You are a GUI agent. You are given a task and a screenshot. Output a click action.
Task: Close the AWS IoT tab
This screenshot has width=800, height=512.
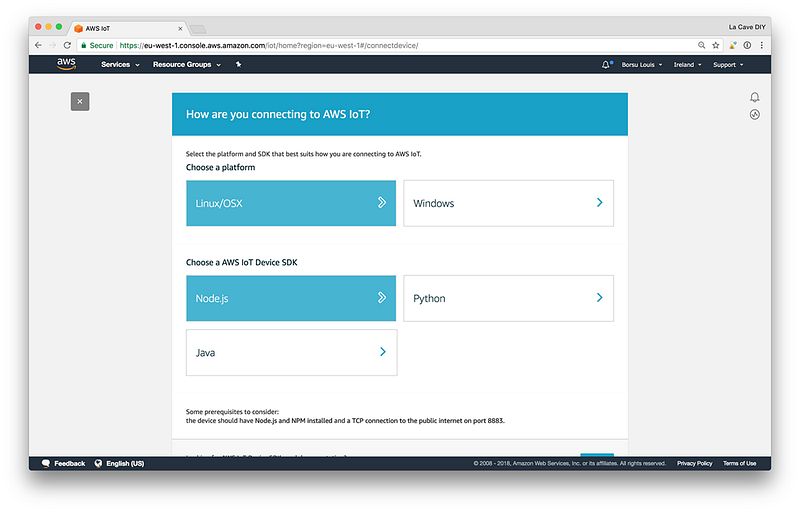180,29
